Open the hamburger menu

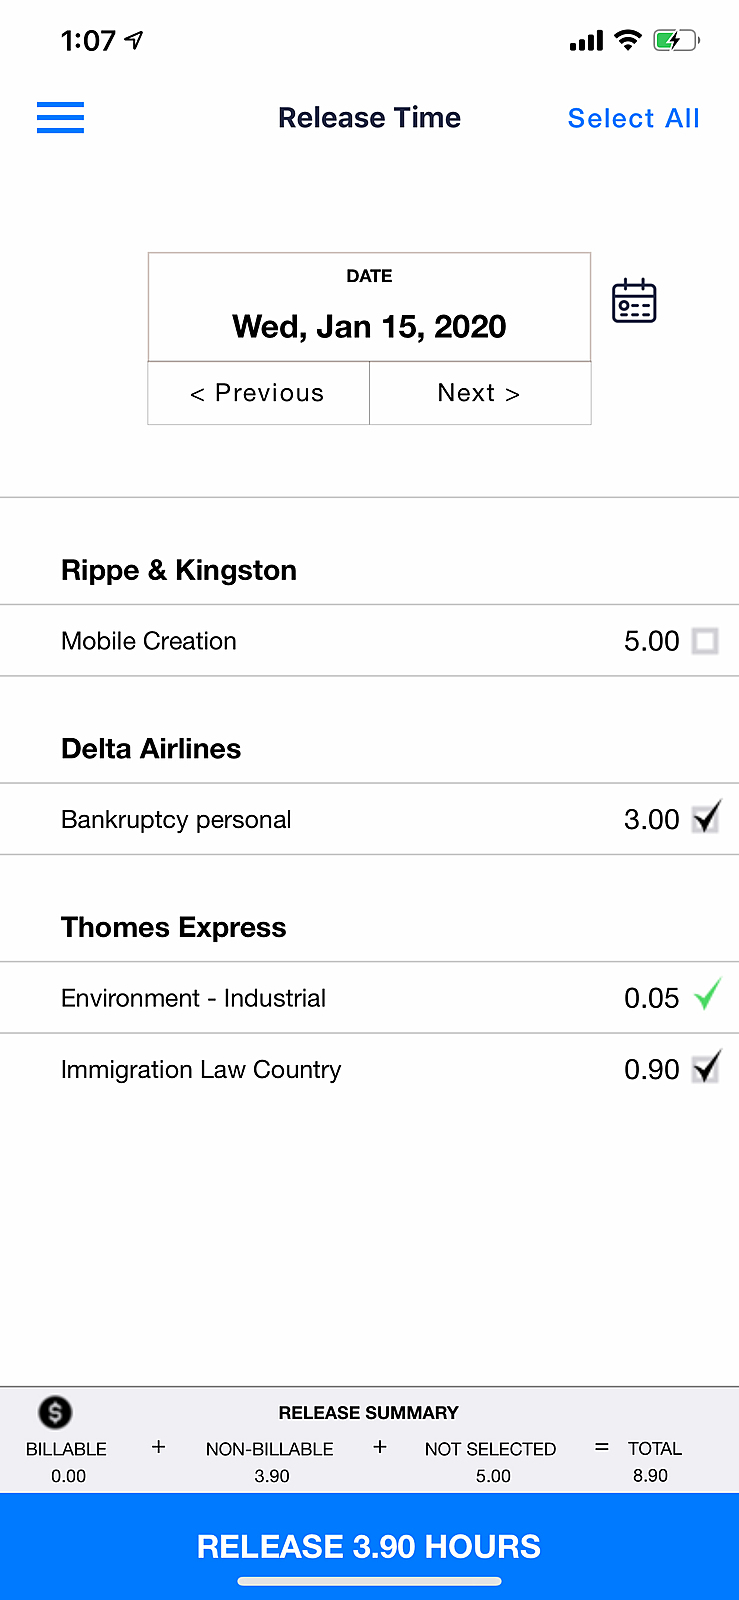(60, 118)
